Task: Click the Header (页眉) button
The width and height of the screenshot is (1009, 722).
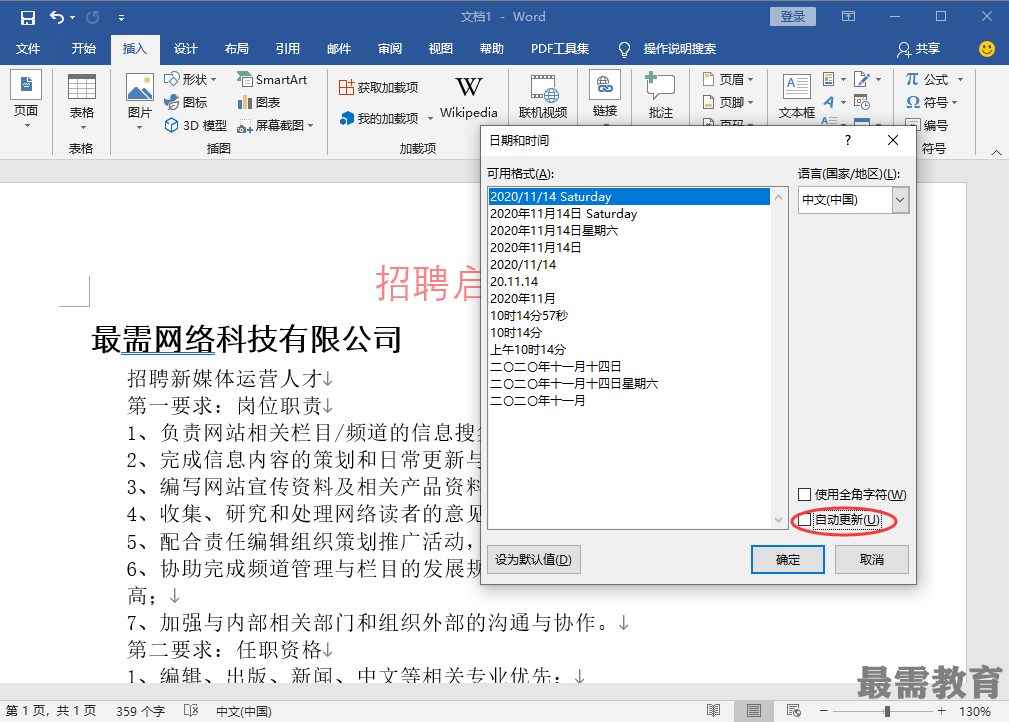Action: (728, 79)
